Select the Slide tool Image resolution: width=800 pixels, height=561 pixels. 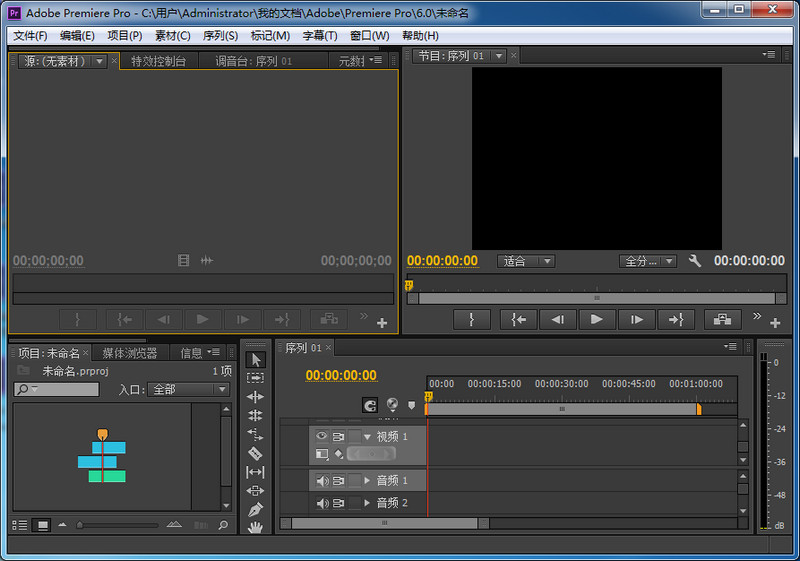(x=256, y=491)
